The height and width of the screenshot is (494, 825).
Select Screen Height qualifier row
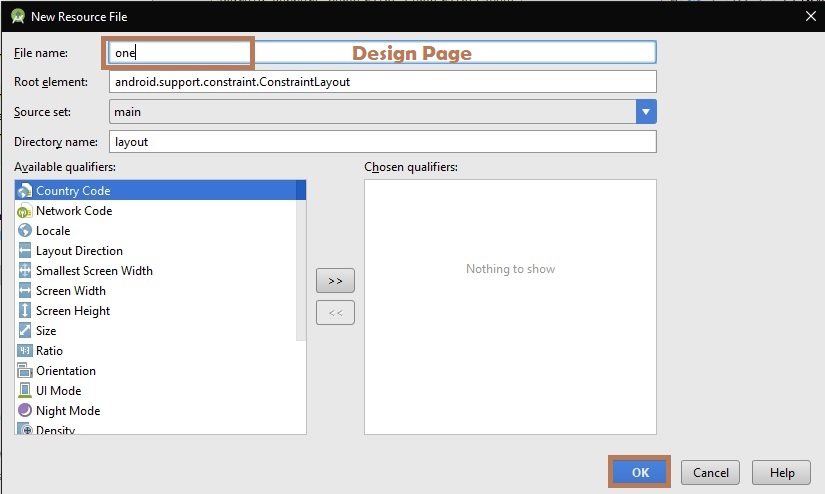click(155, 310)
